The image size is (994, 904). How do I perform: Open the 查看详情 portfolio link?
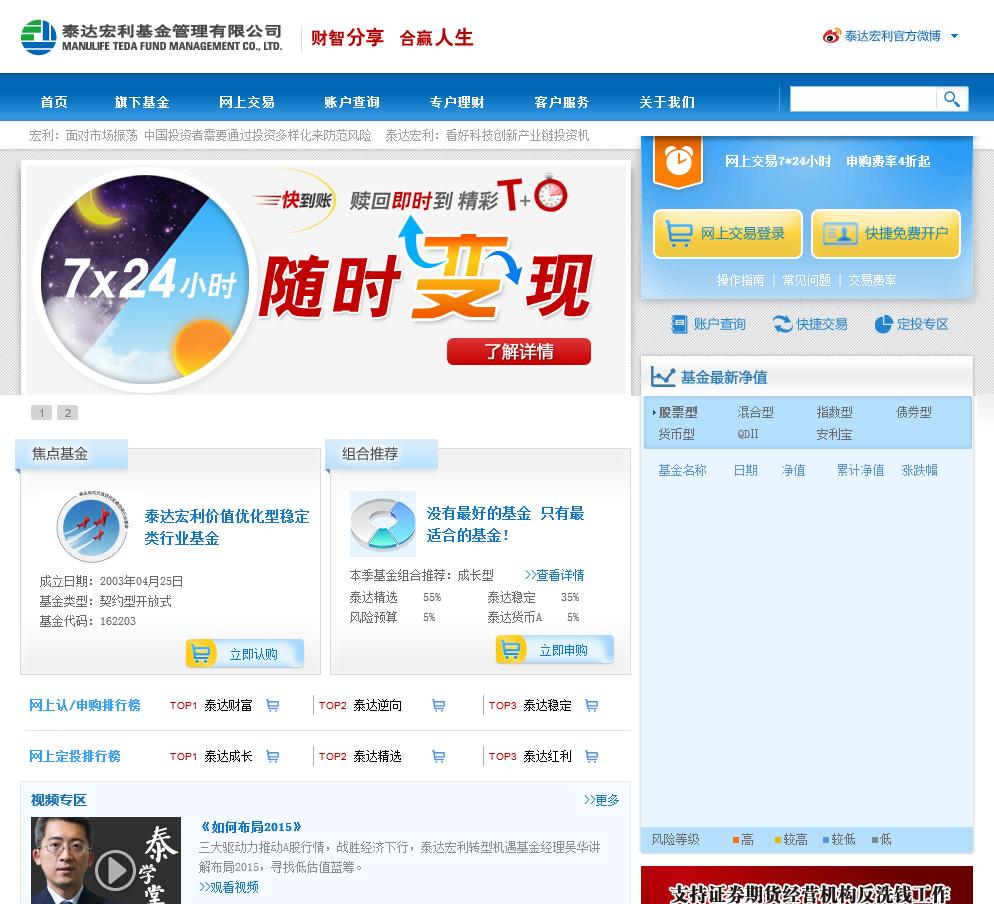[555, 575]
